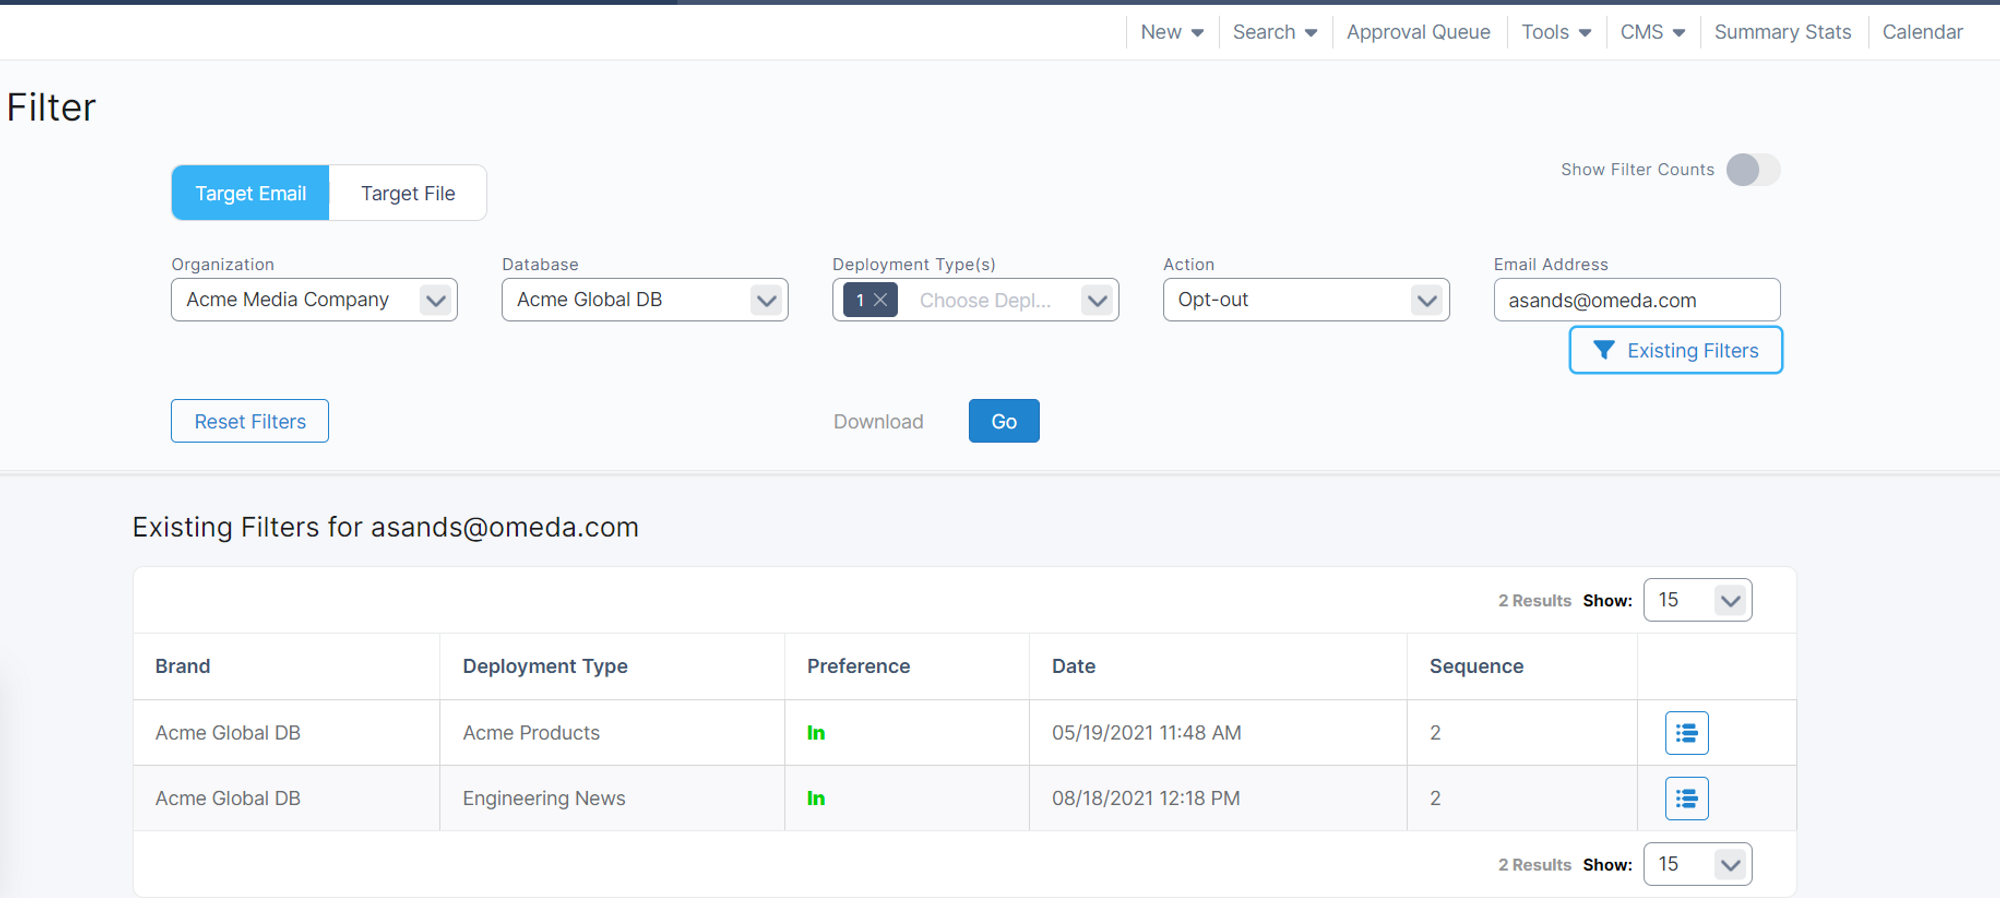Switch to the Target File tab
Viewport: 2000px width, 898px height.
(x=408, y=193)
